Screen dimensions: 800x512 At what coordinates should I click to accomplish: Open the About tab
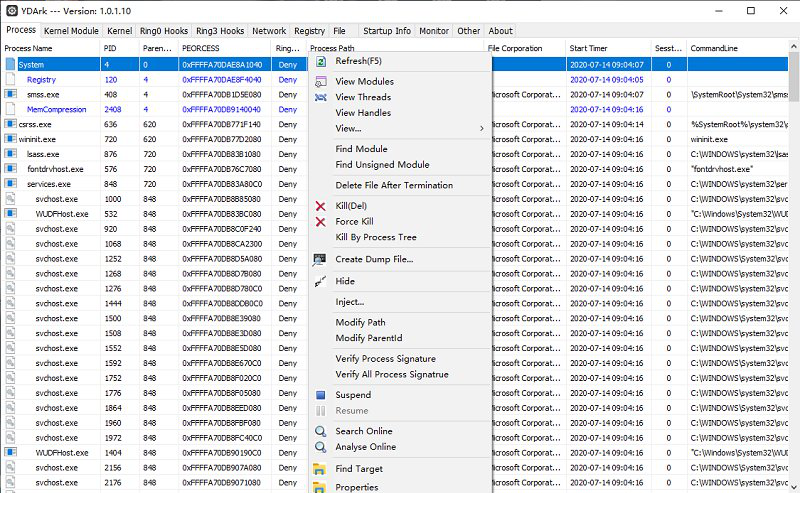click(x=500, y=31)
